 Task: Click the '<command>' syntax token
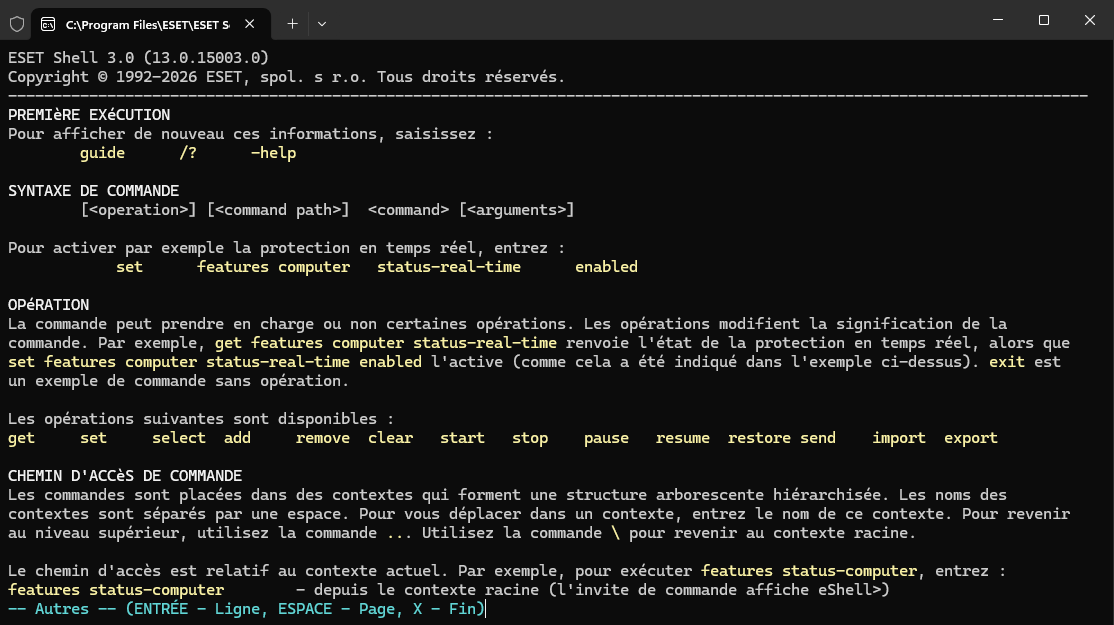tap(409, 210)
